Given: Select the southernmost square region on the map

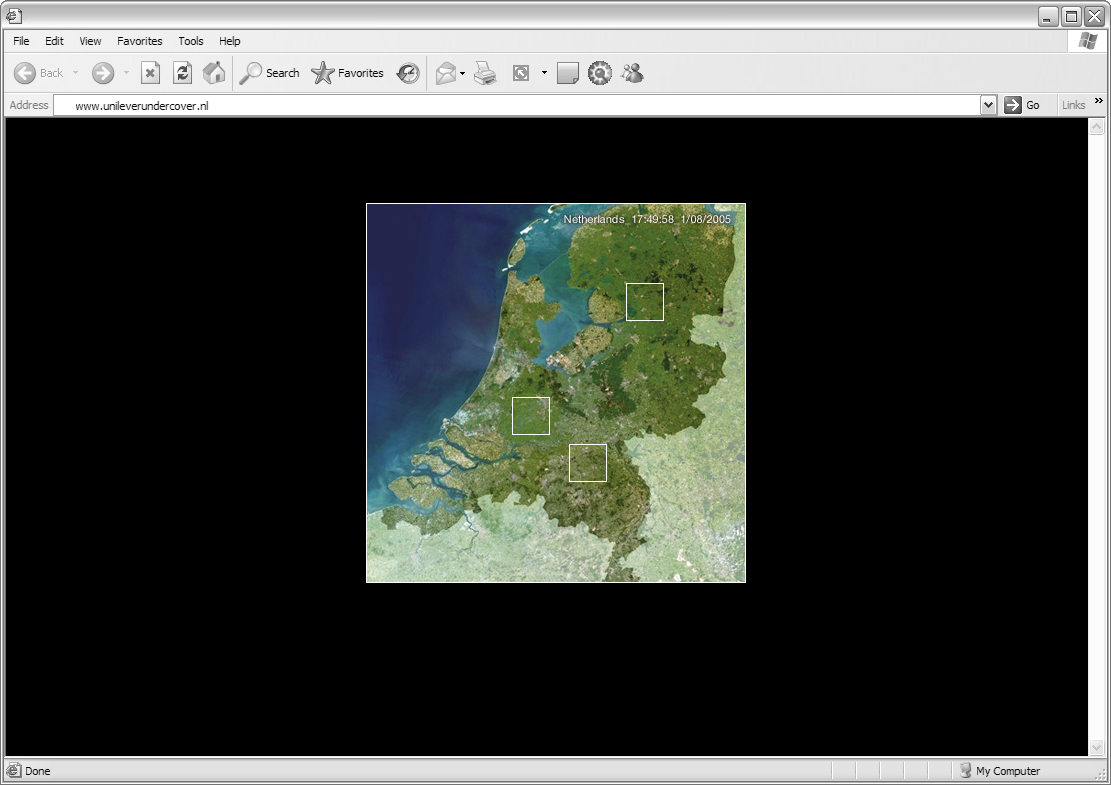Looking at the screenshot, I should coord(588,463).
